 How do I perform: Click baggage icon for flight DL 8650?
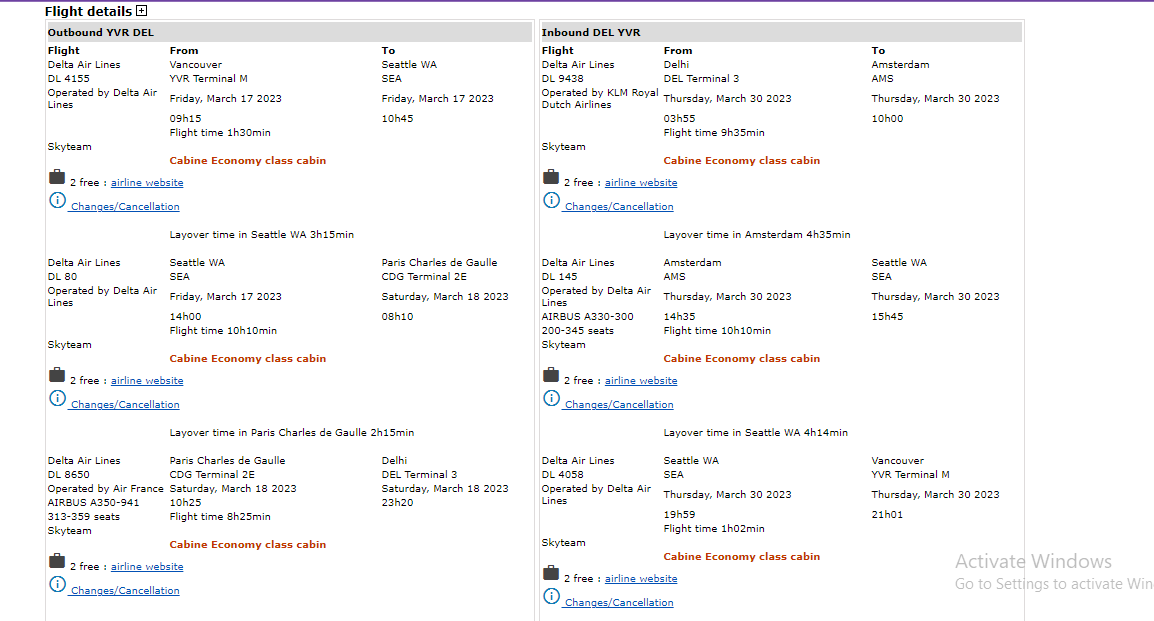tap(57, 561)
